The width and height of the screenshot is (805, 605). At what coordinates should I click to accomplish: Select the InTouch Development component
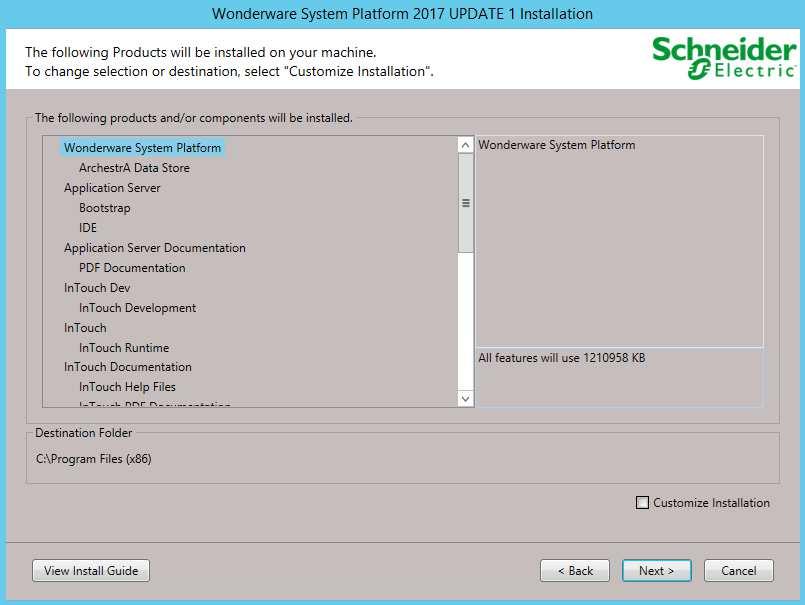pyautogui.click(x=137, y=308)
